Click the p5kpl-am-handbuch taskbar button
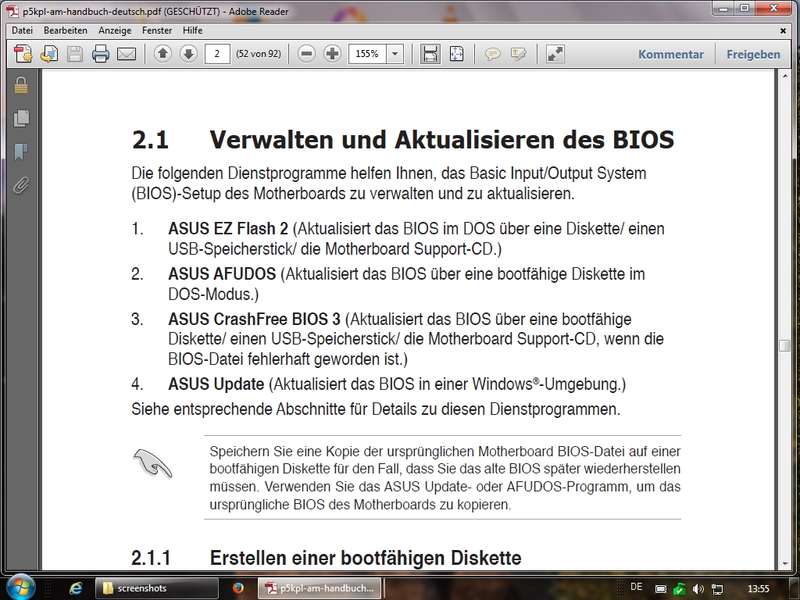This screenshot has width=800, height=600. (x=319, y=588)
